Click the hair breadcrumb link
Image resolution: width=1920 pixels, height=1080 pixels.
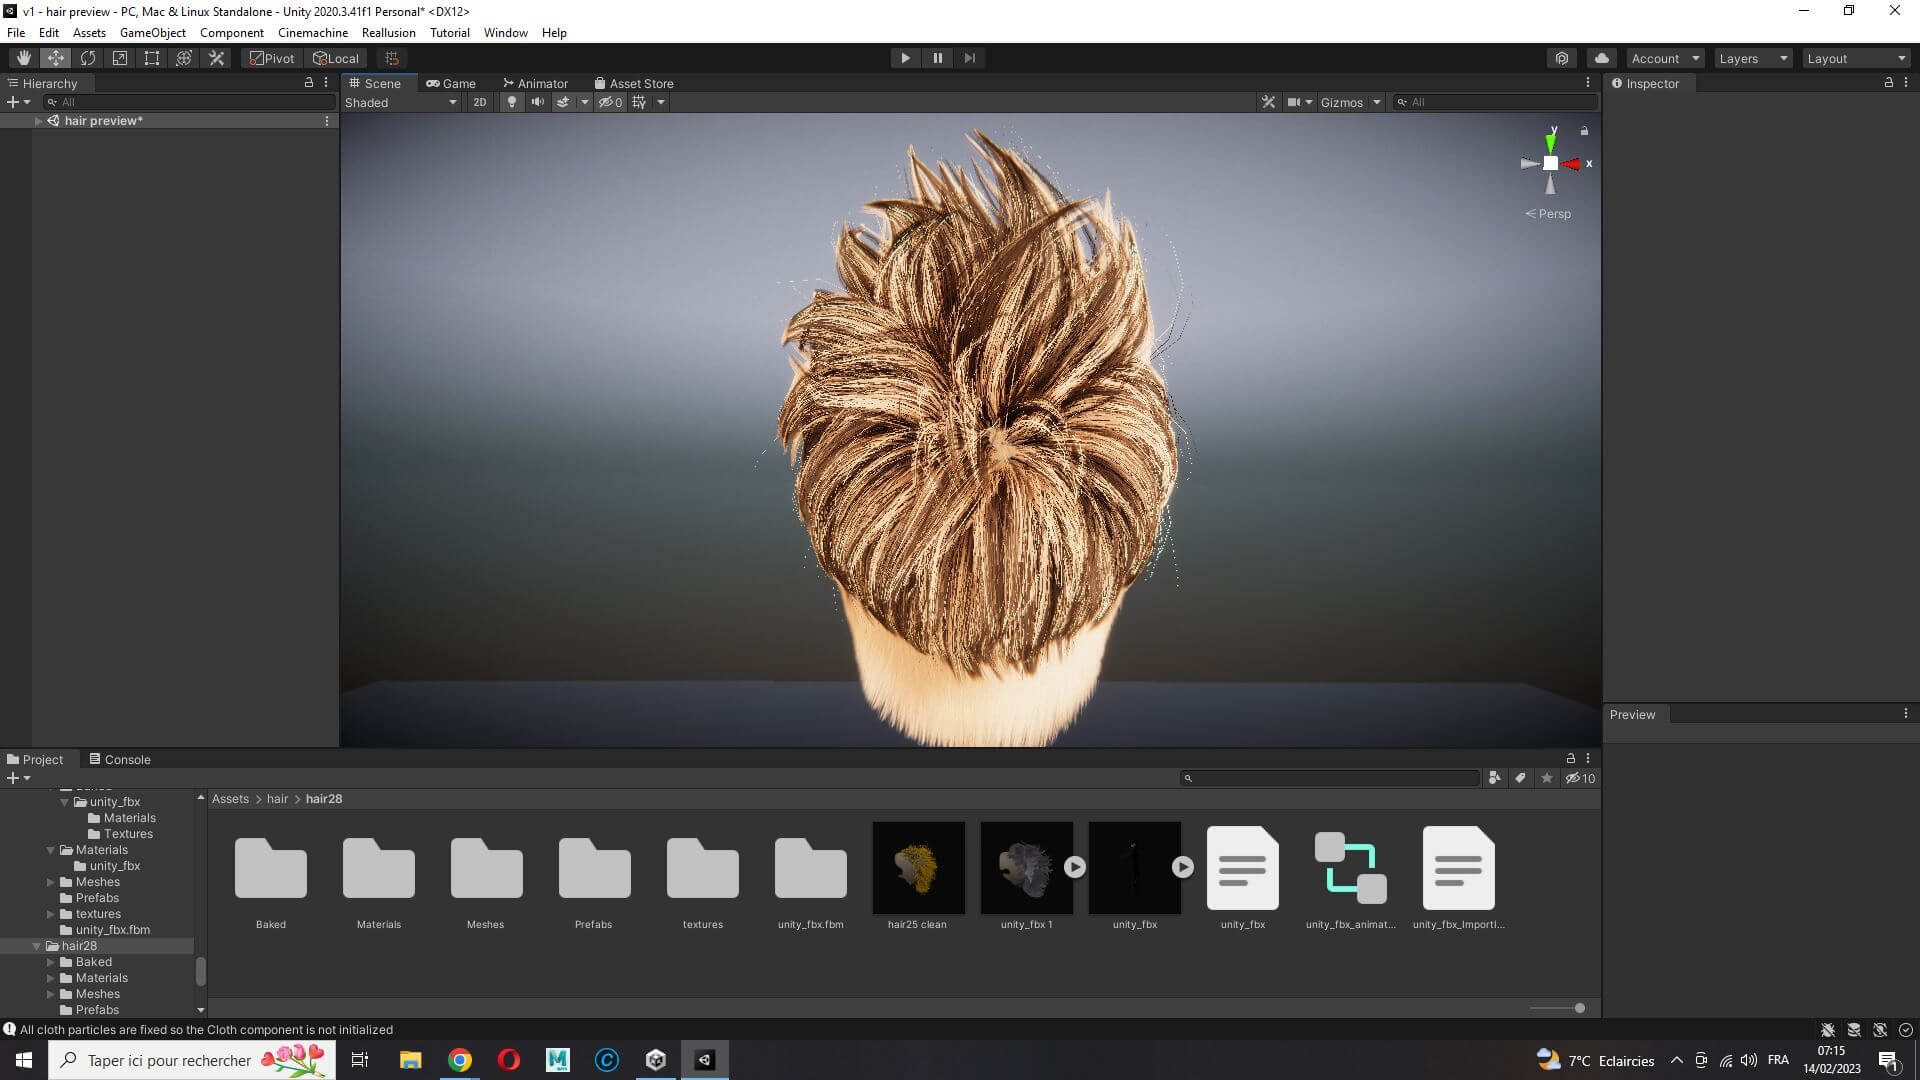[x=277, y=799]
